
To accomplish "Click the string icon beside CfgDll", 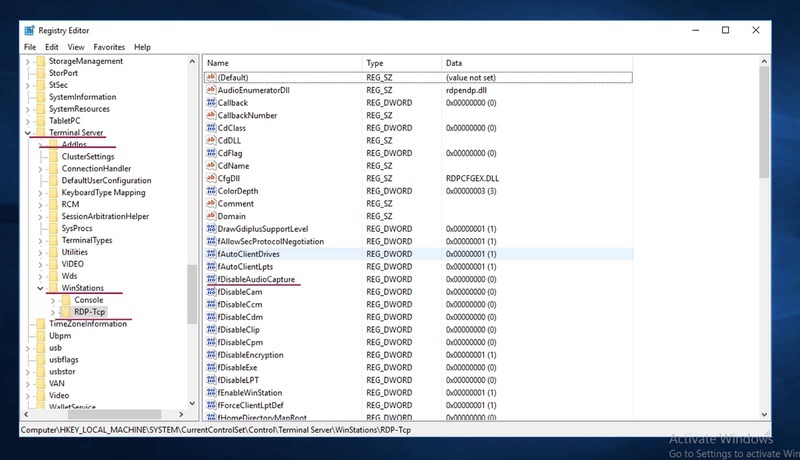I will coord(211,178).
